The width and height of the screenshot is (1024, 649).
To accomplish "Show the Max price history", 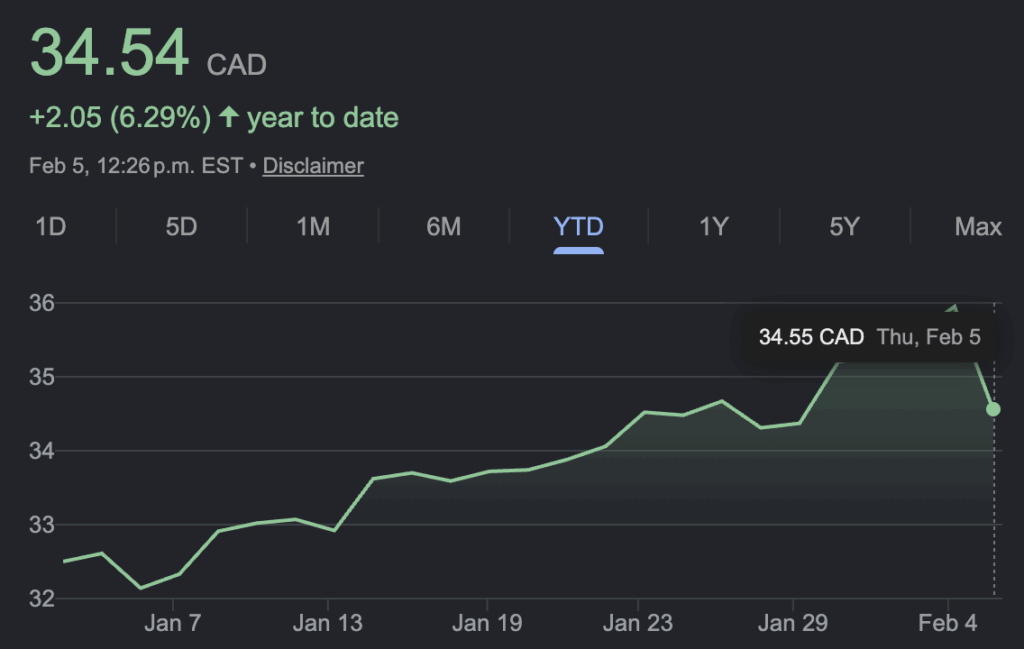I will click(977, 227).
